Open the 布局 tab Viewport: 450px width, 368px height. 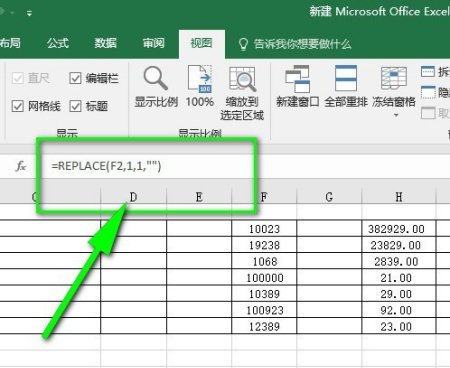coord(10,43)
